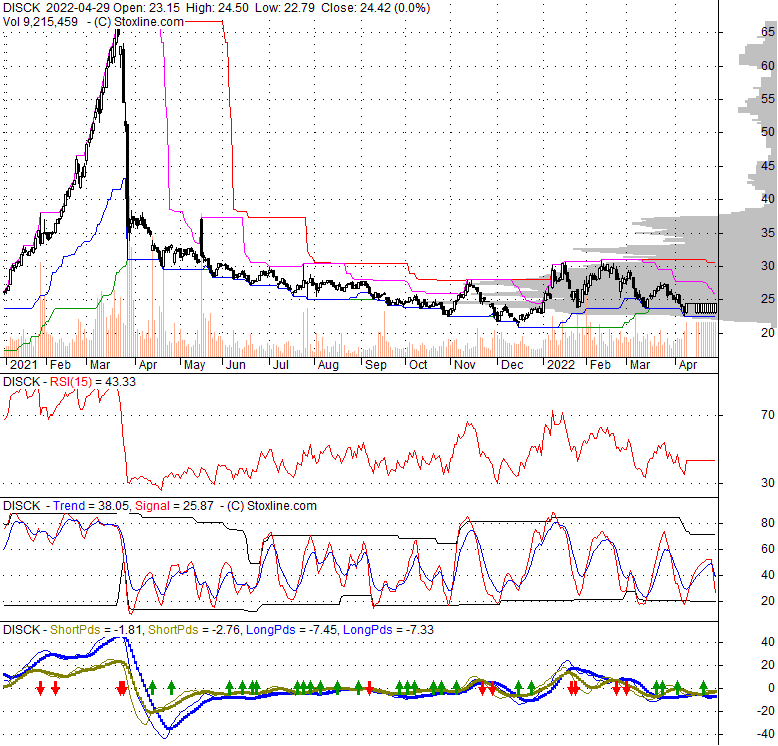
Task: Click the first LongPds = -7.45 label
Action: pyautogui.click(x=292, y=630)
